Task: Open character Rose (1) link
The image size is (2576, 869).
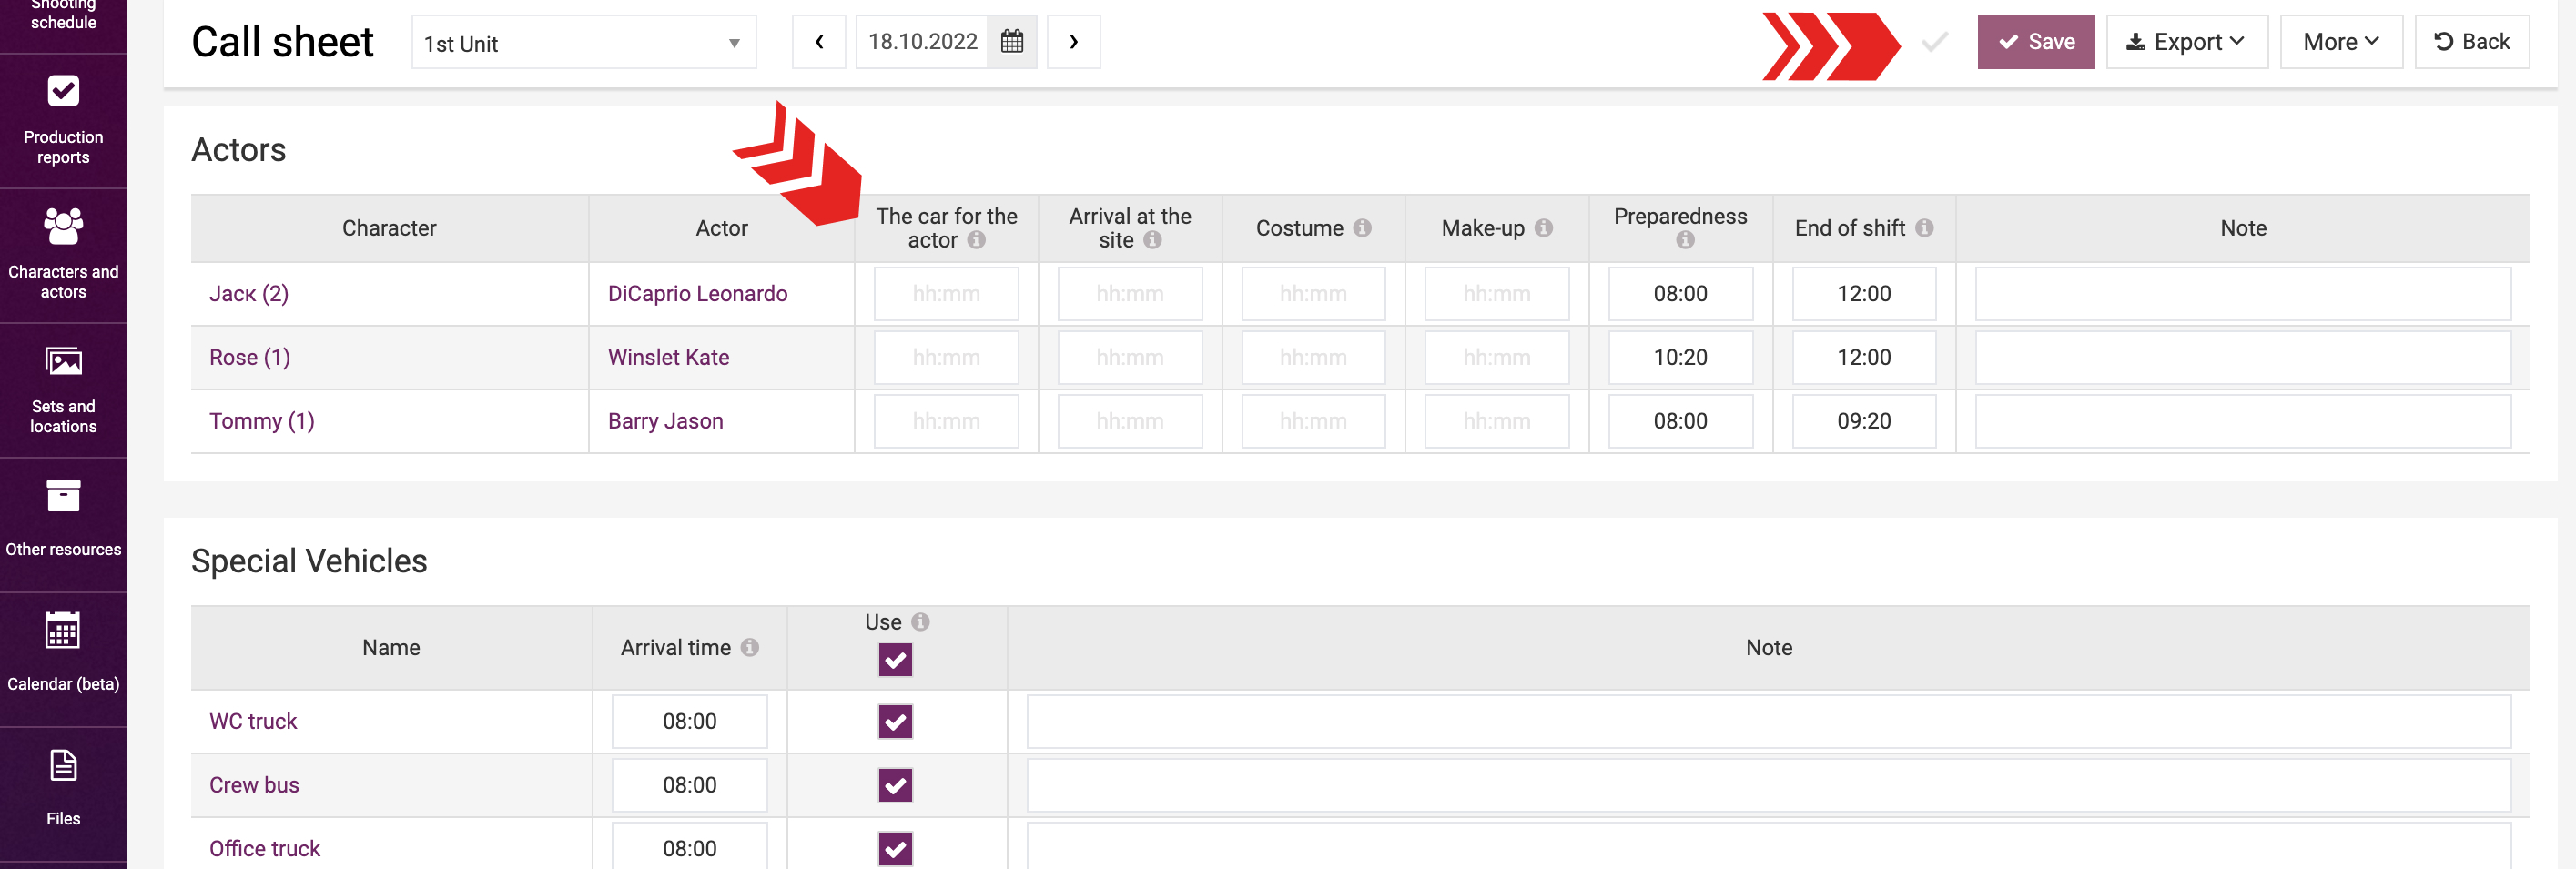Action: [250, 358]
